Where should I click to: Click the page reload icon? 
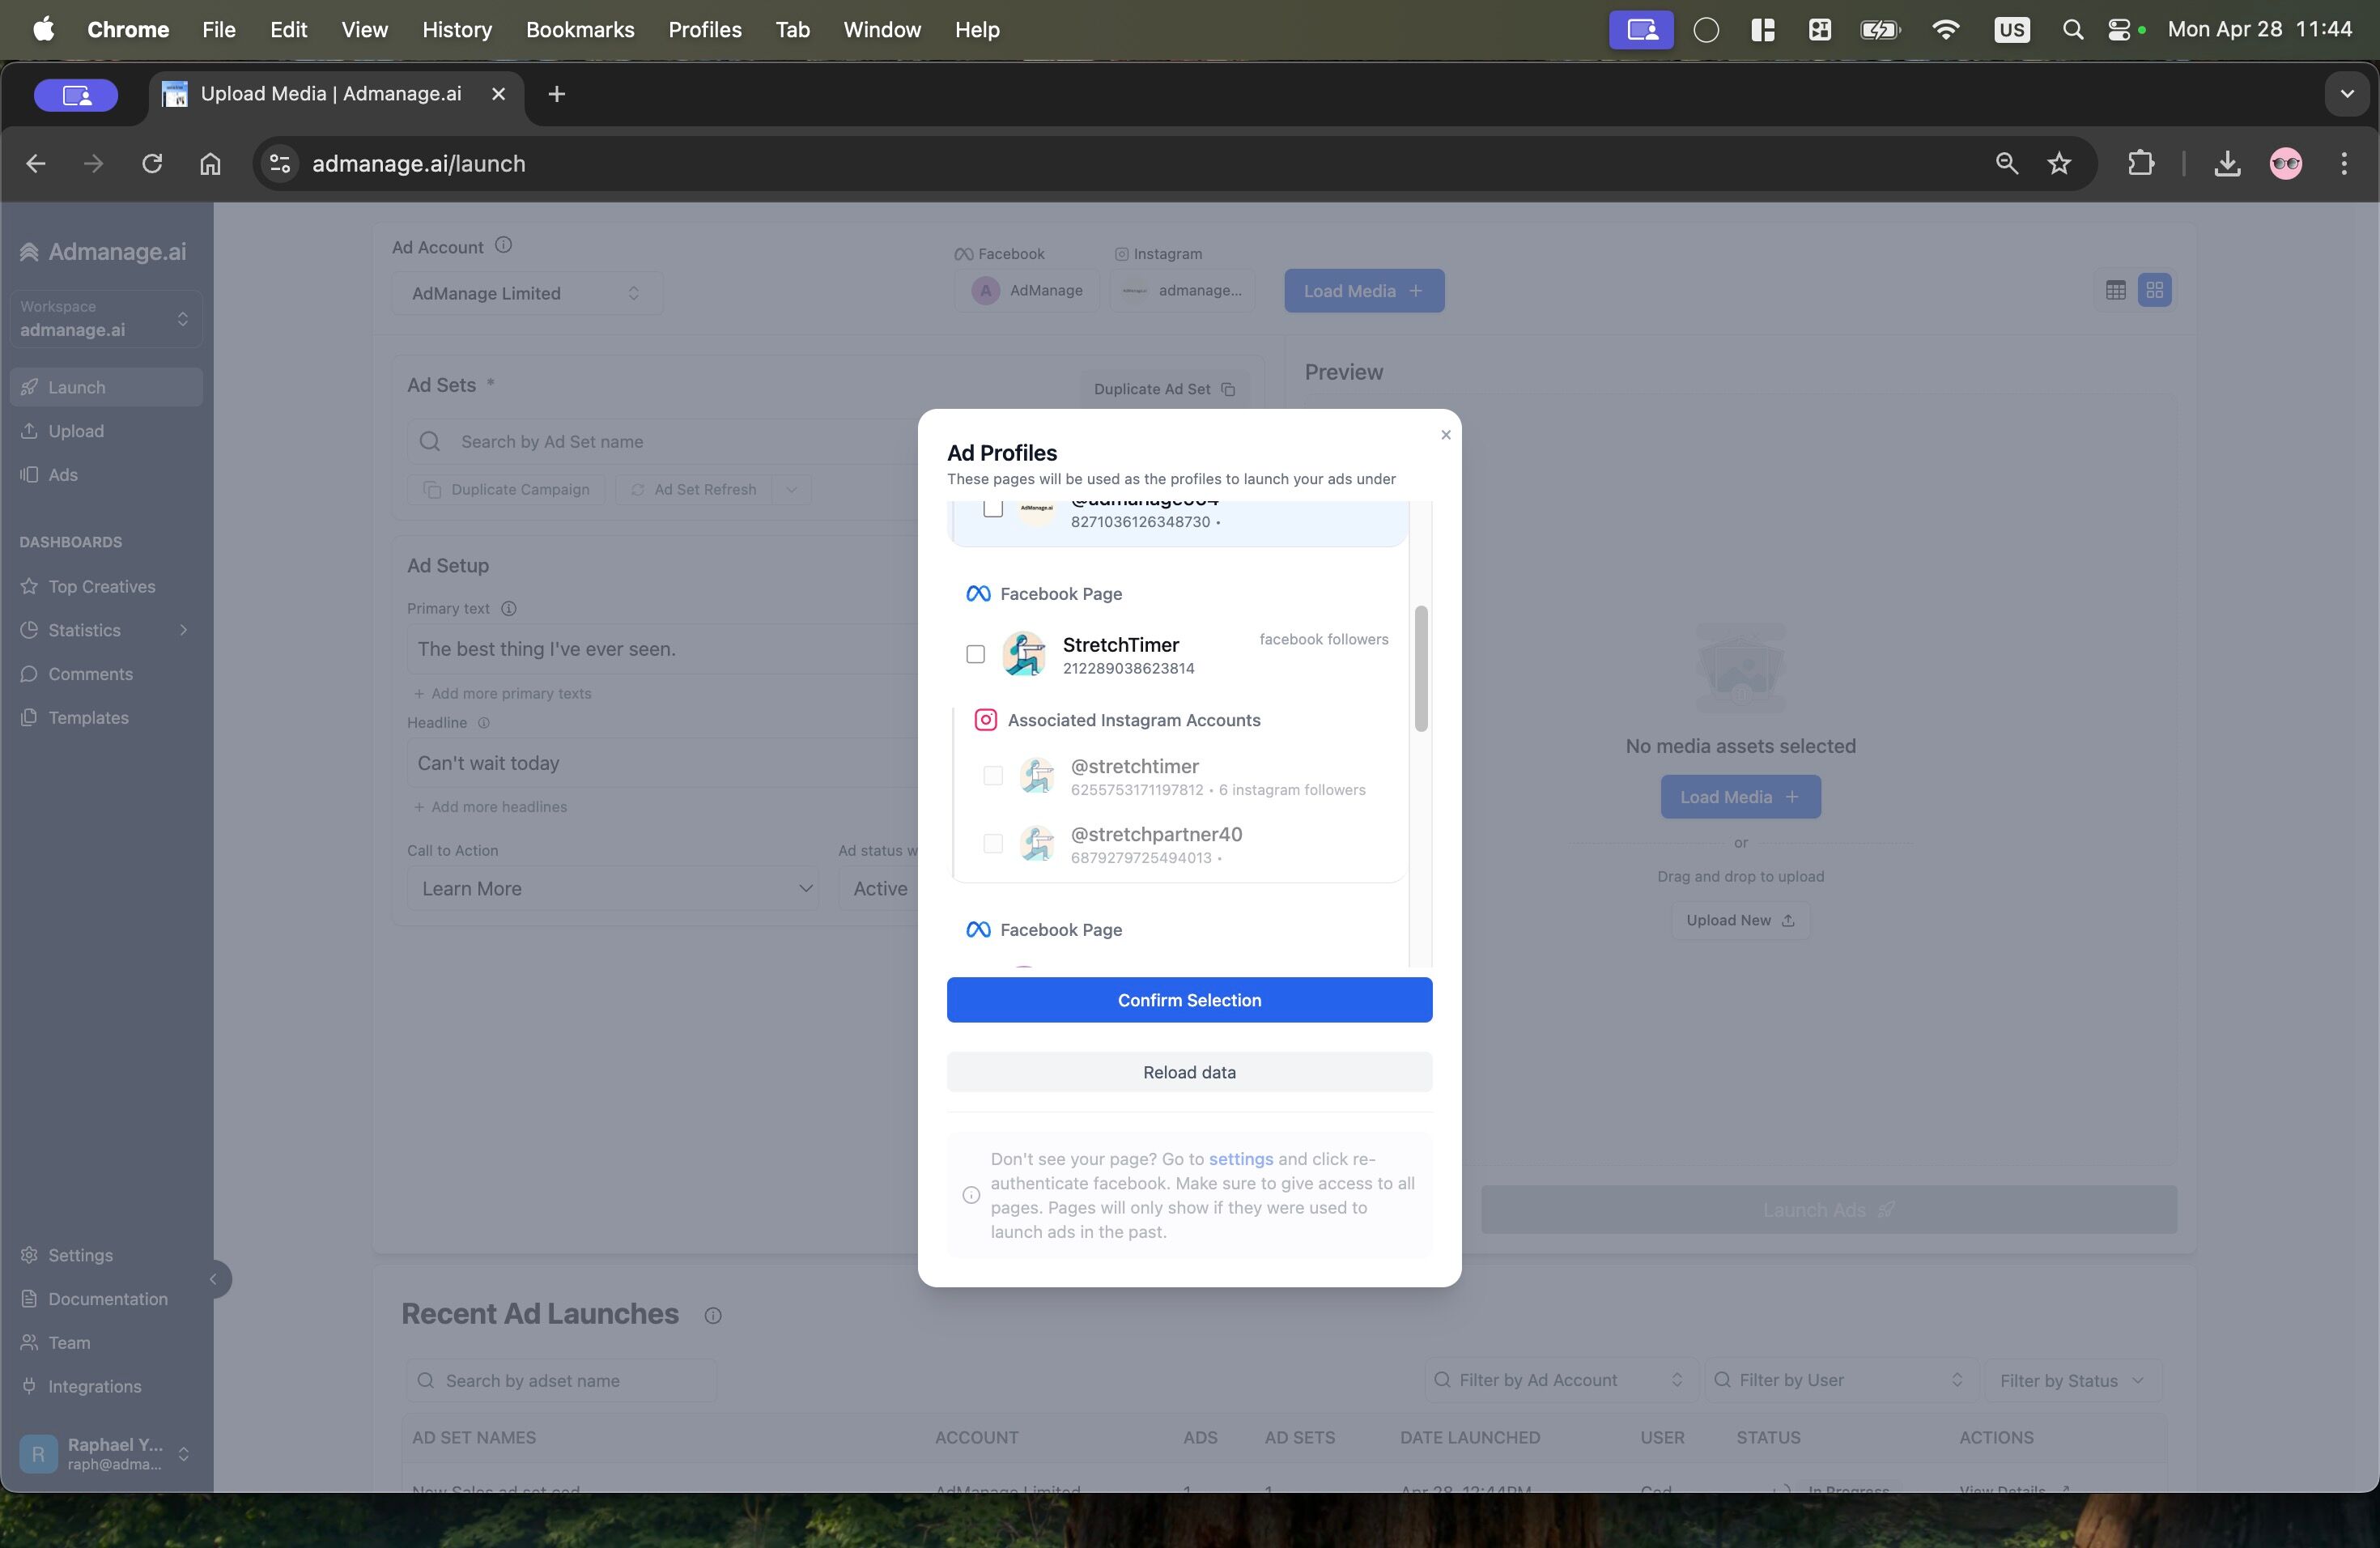click(152, 163)
